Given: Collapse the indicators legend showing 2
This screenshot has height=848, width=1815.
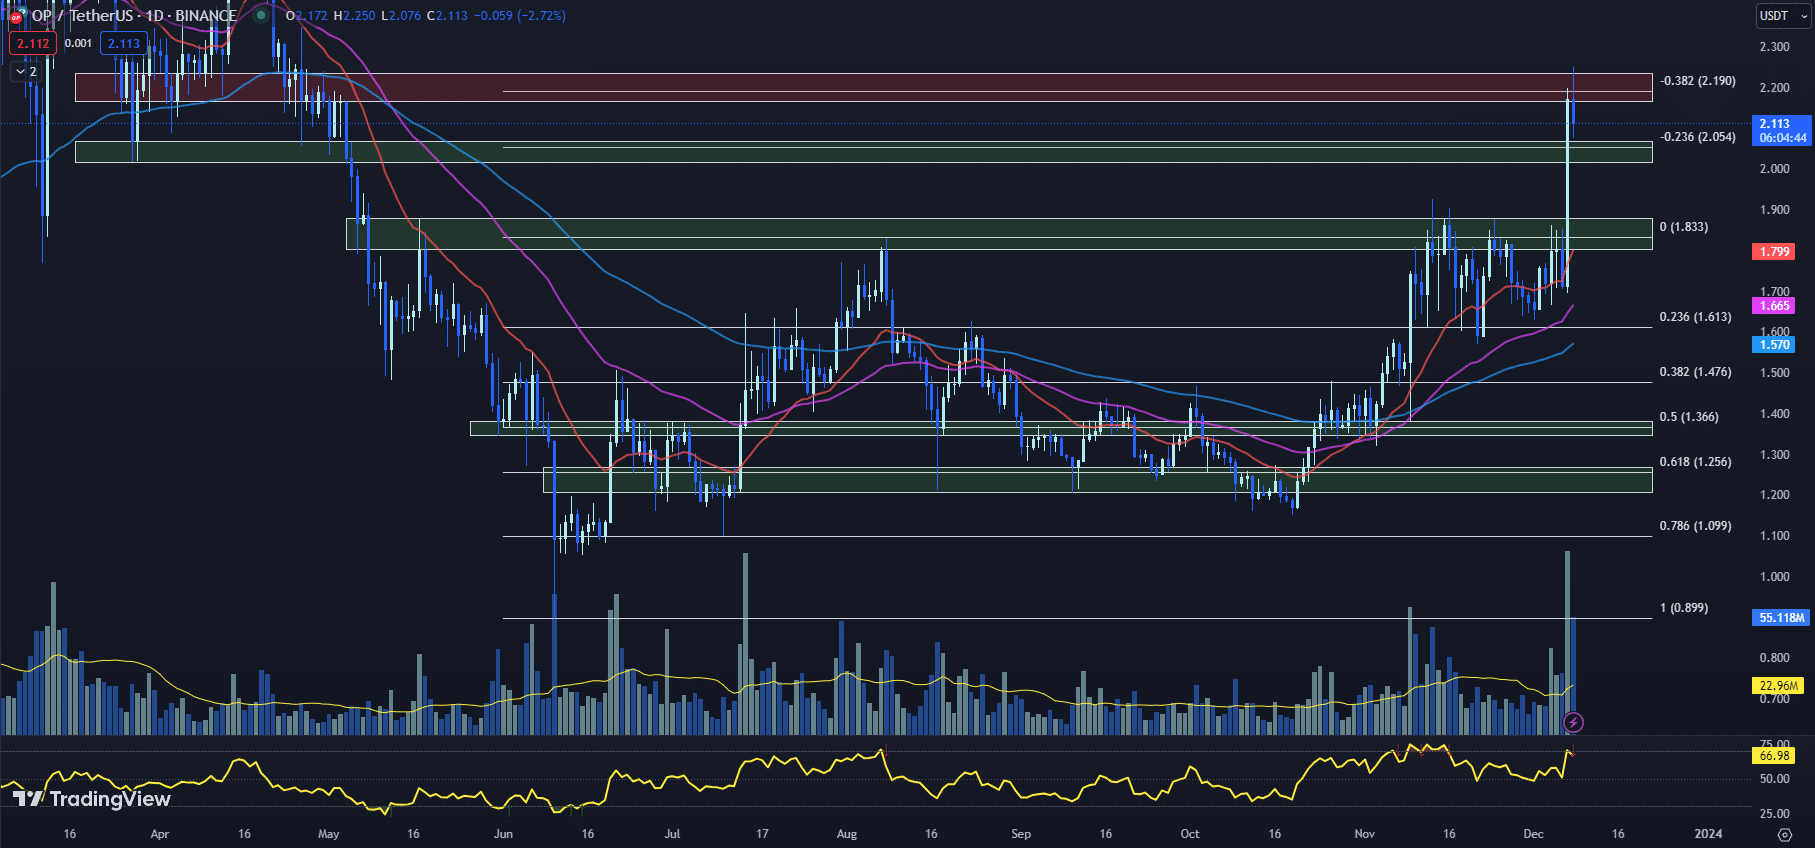Looking at the screenshot, I should [25, 72].
